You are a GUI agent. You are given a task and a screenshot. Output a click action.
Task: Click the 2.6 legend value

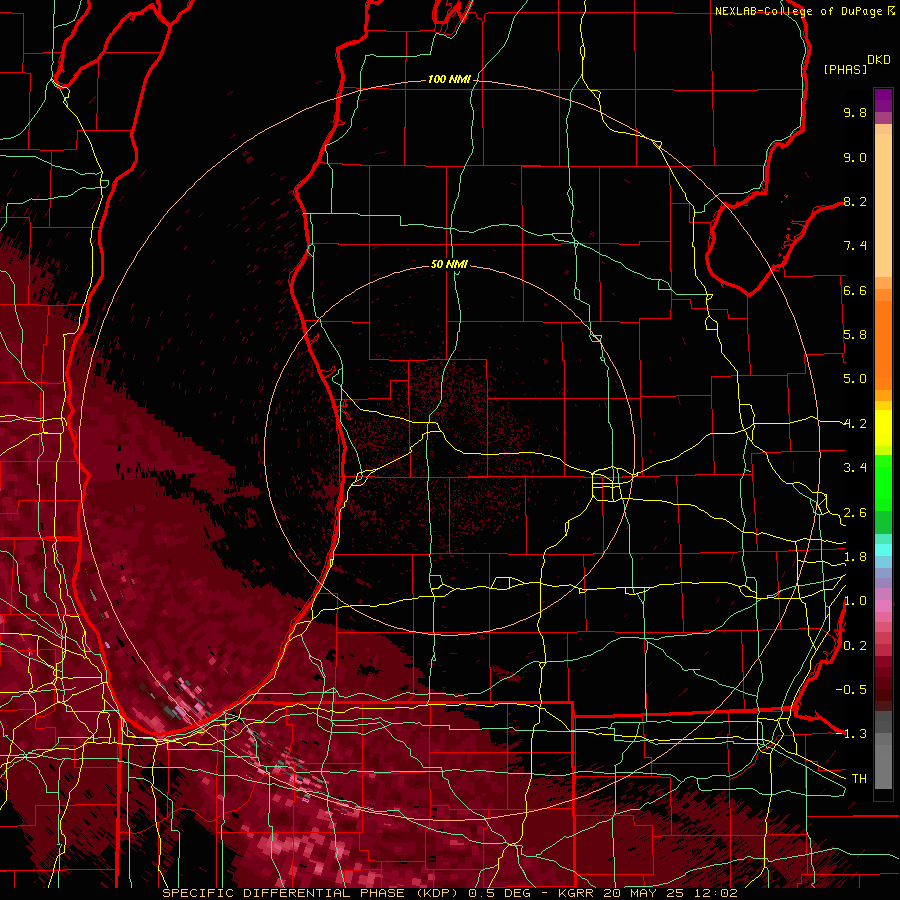(855, 513)
